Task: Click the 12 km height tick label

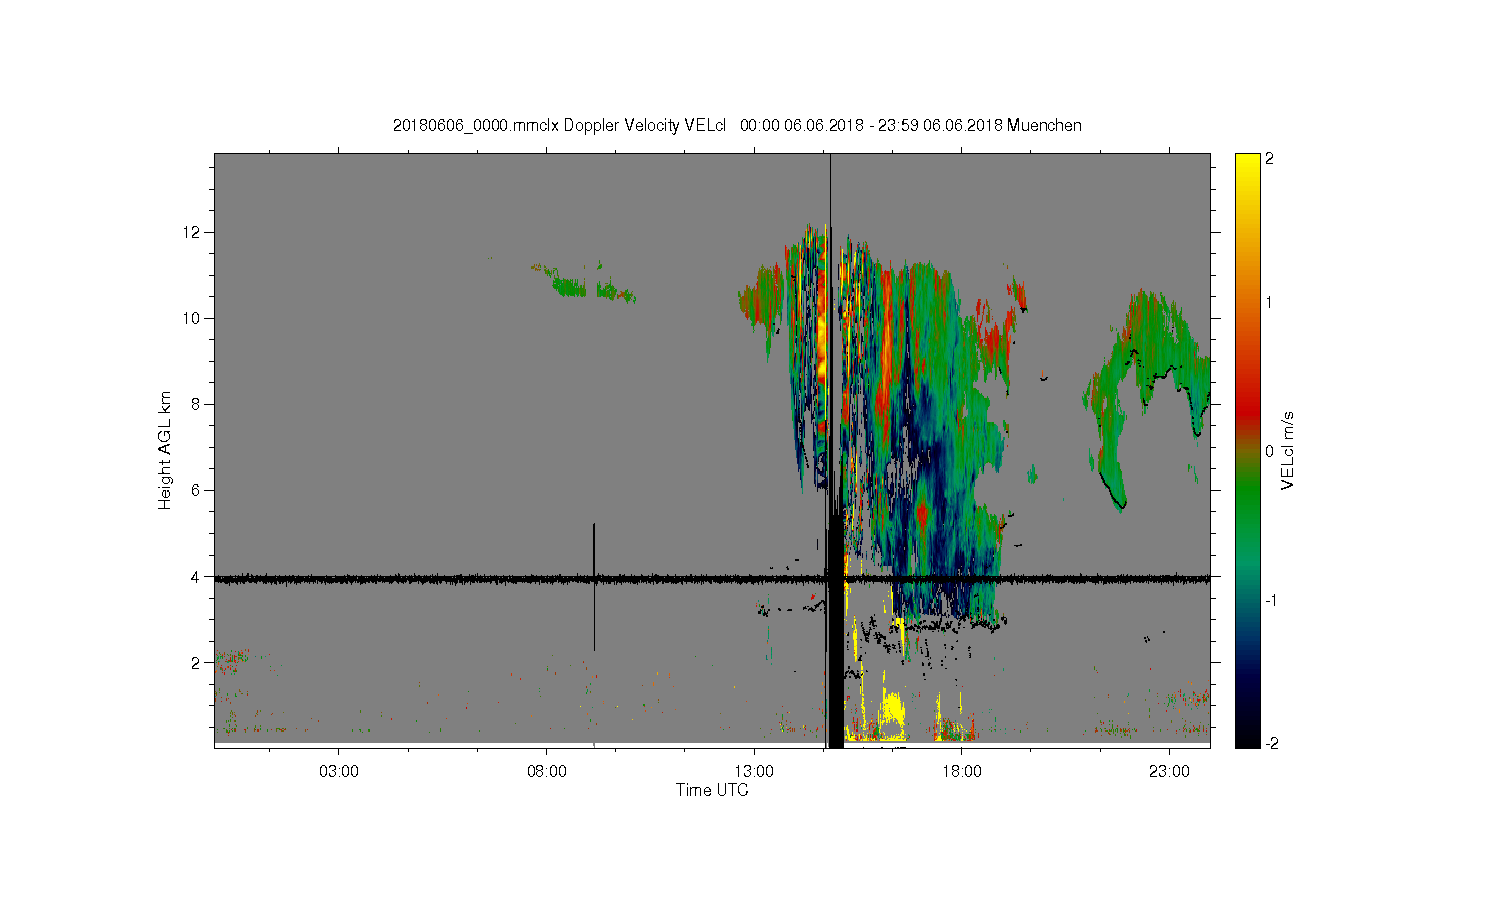Action: click(x=191, y=232)
